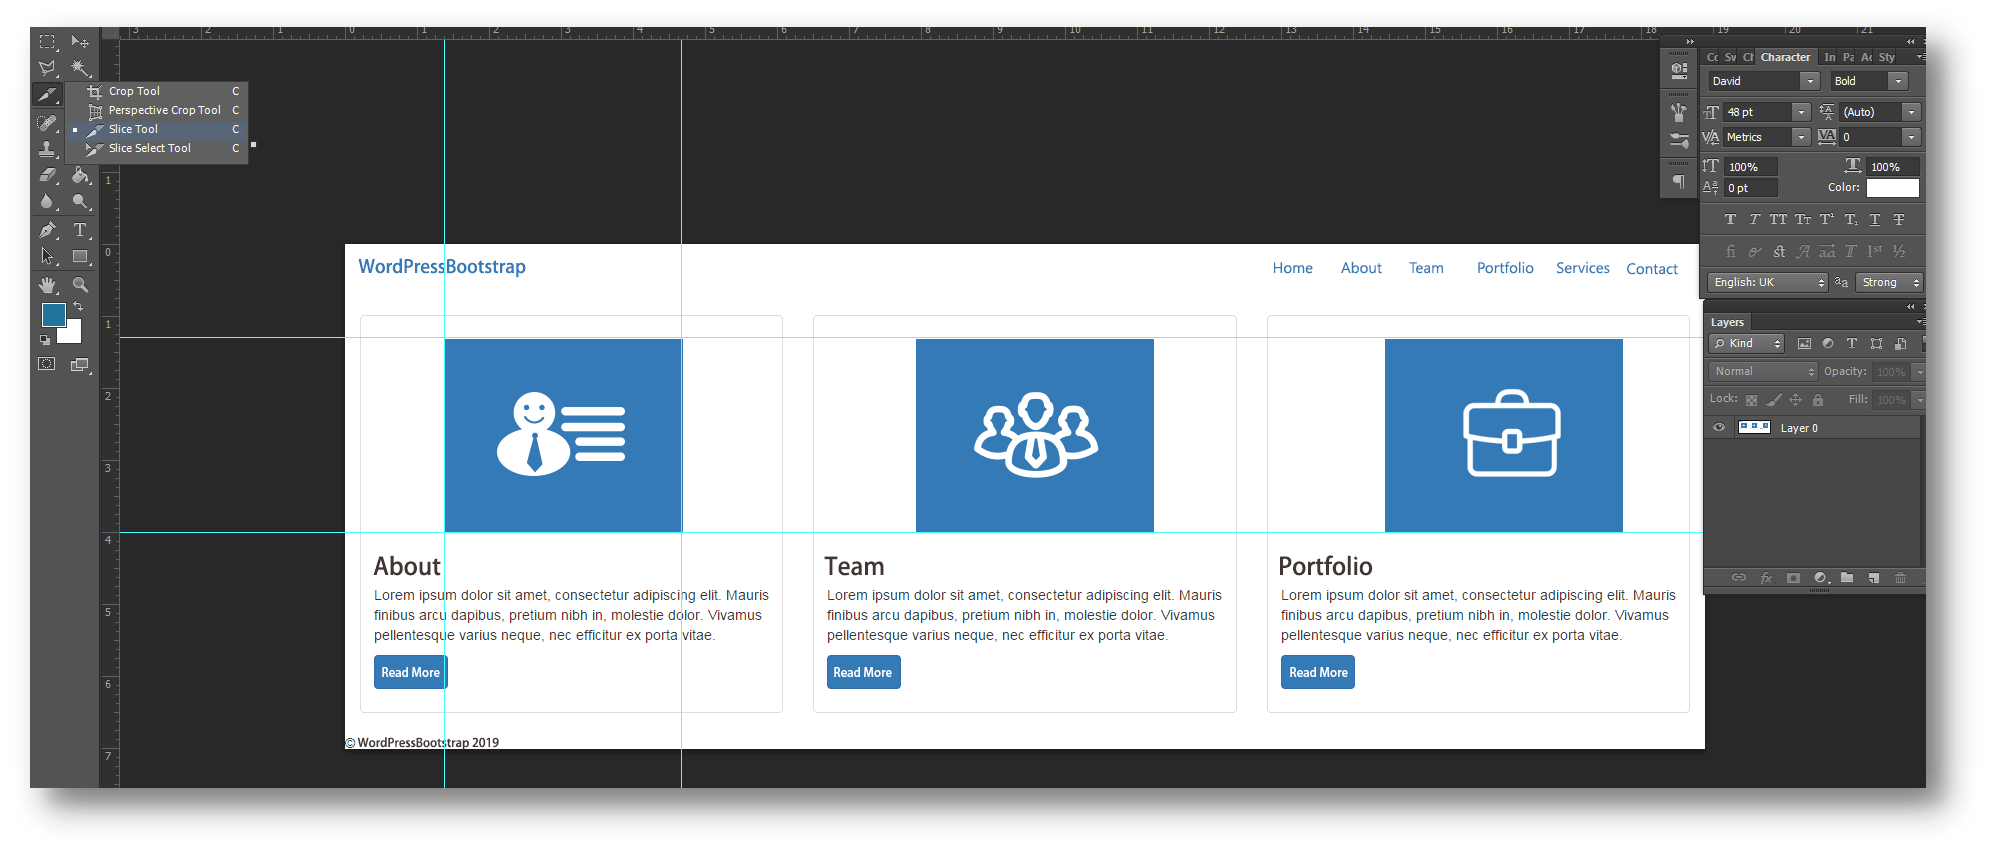Create a new layer
The image size is (1996, 852).
pyautogui.click(x=1874, y=578)
